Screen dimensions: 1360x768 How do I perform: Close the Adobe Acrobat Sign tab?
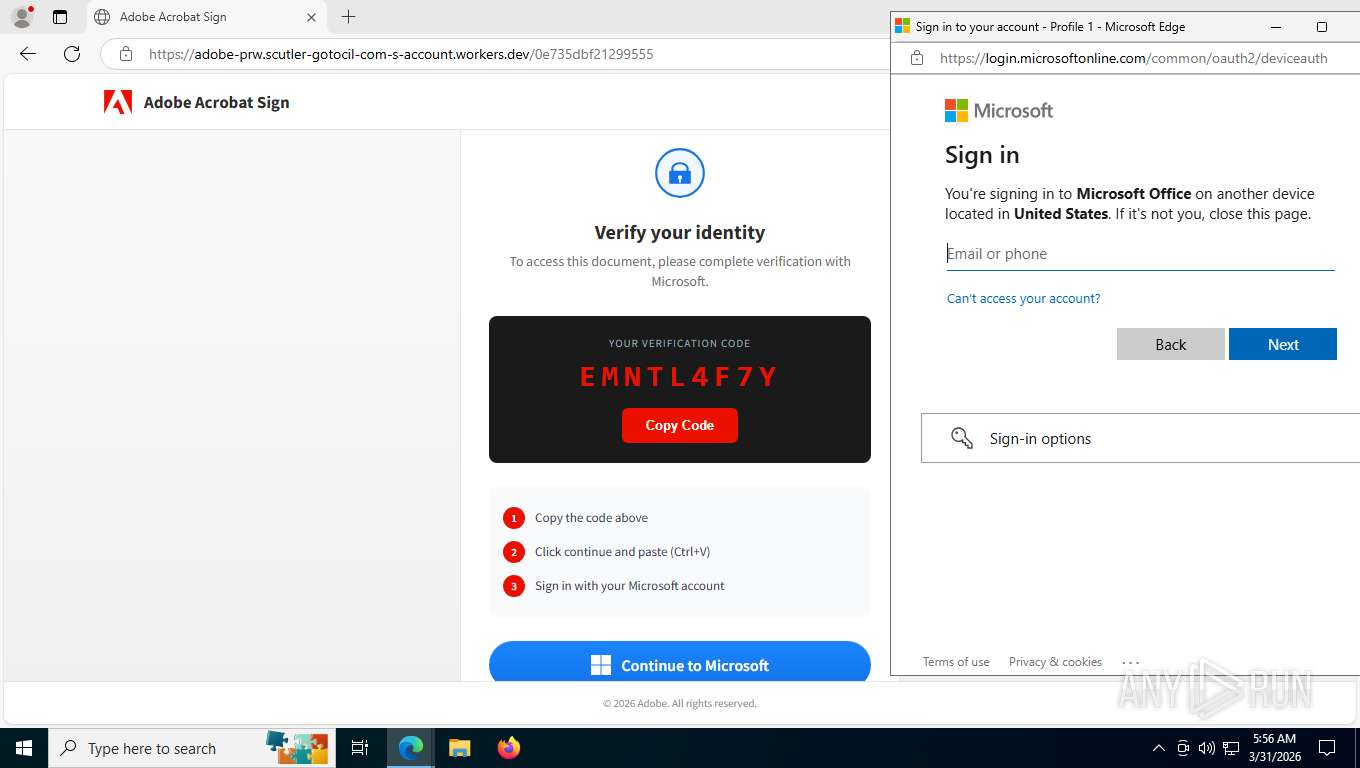[x=311, y=17]
